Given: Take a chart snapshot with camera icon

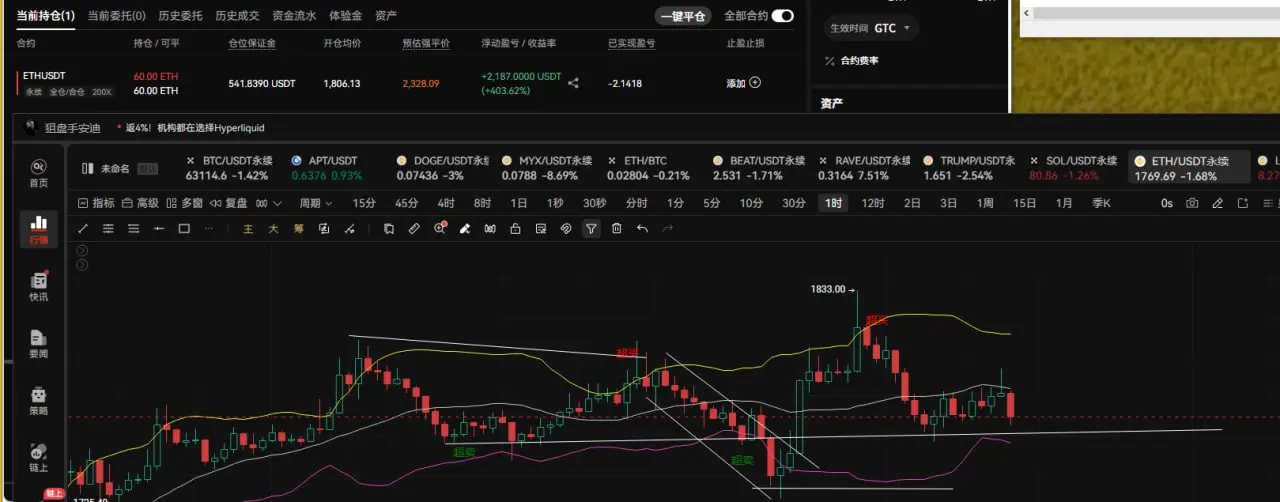Looking at the screenshot, I should click(x=1192, y=203).
